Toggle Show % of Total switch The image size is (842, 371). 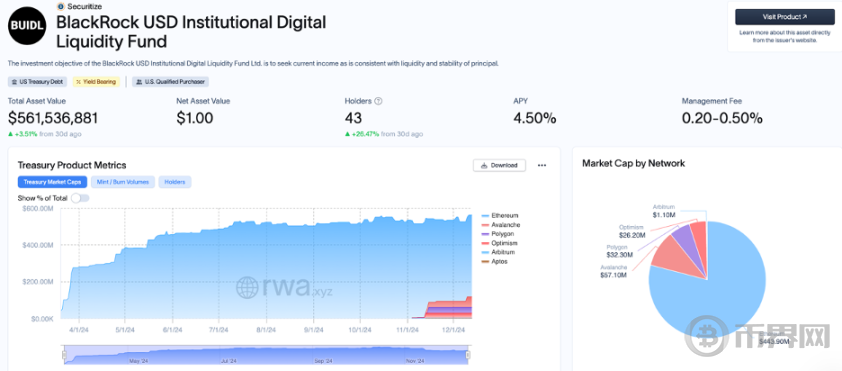(80, 198)
